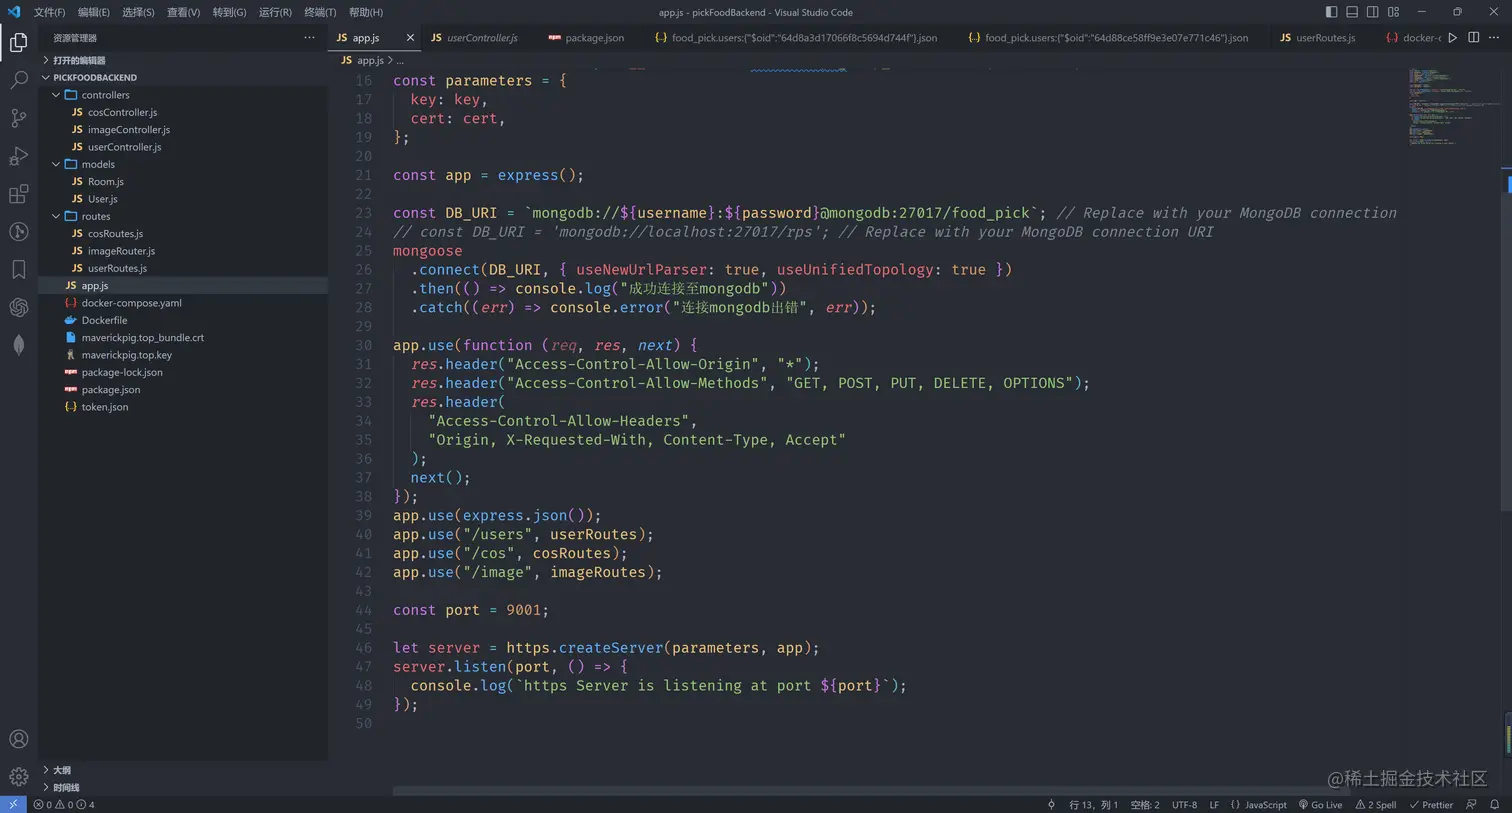The width and height of the screenshot is (1512, 813).
Task: Click the Prettier status item
Action: (1431, 804)
